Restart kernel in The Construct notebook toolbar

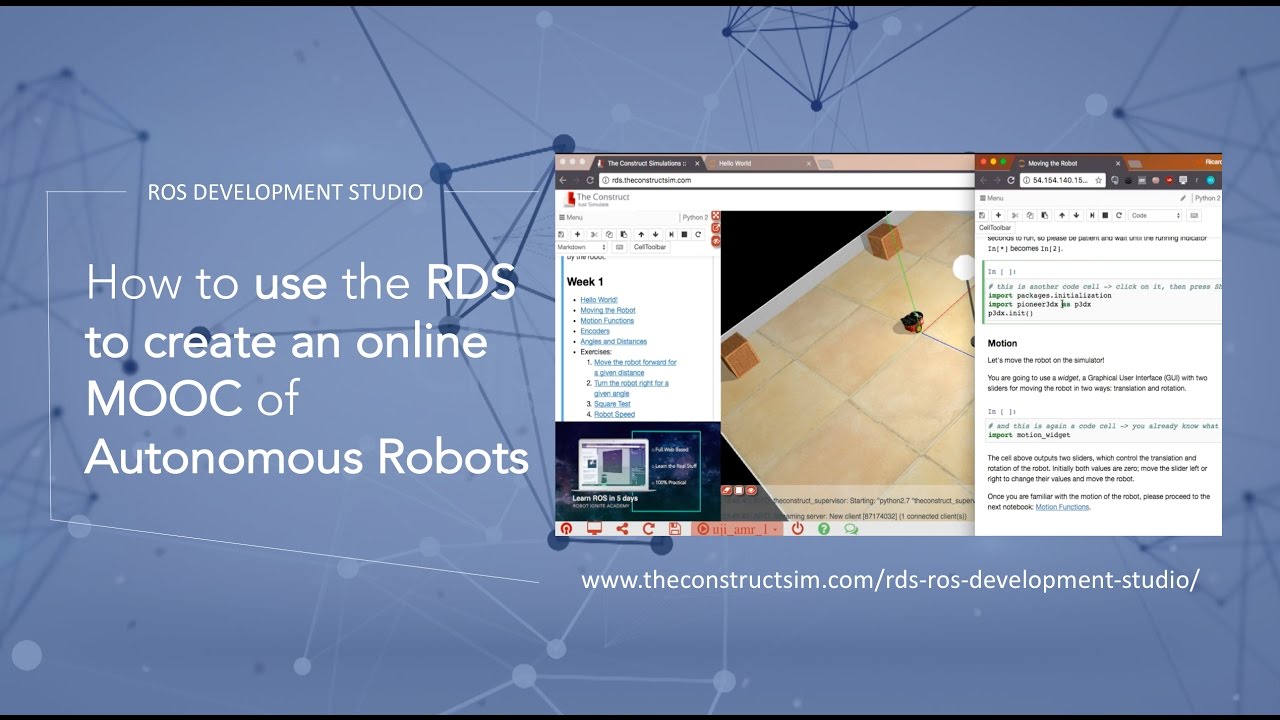tap(698, 234)
